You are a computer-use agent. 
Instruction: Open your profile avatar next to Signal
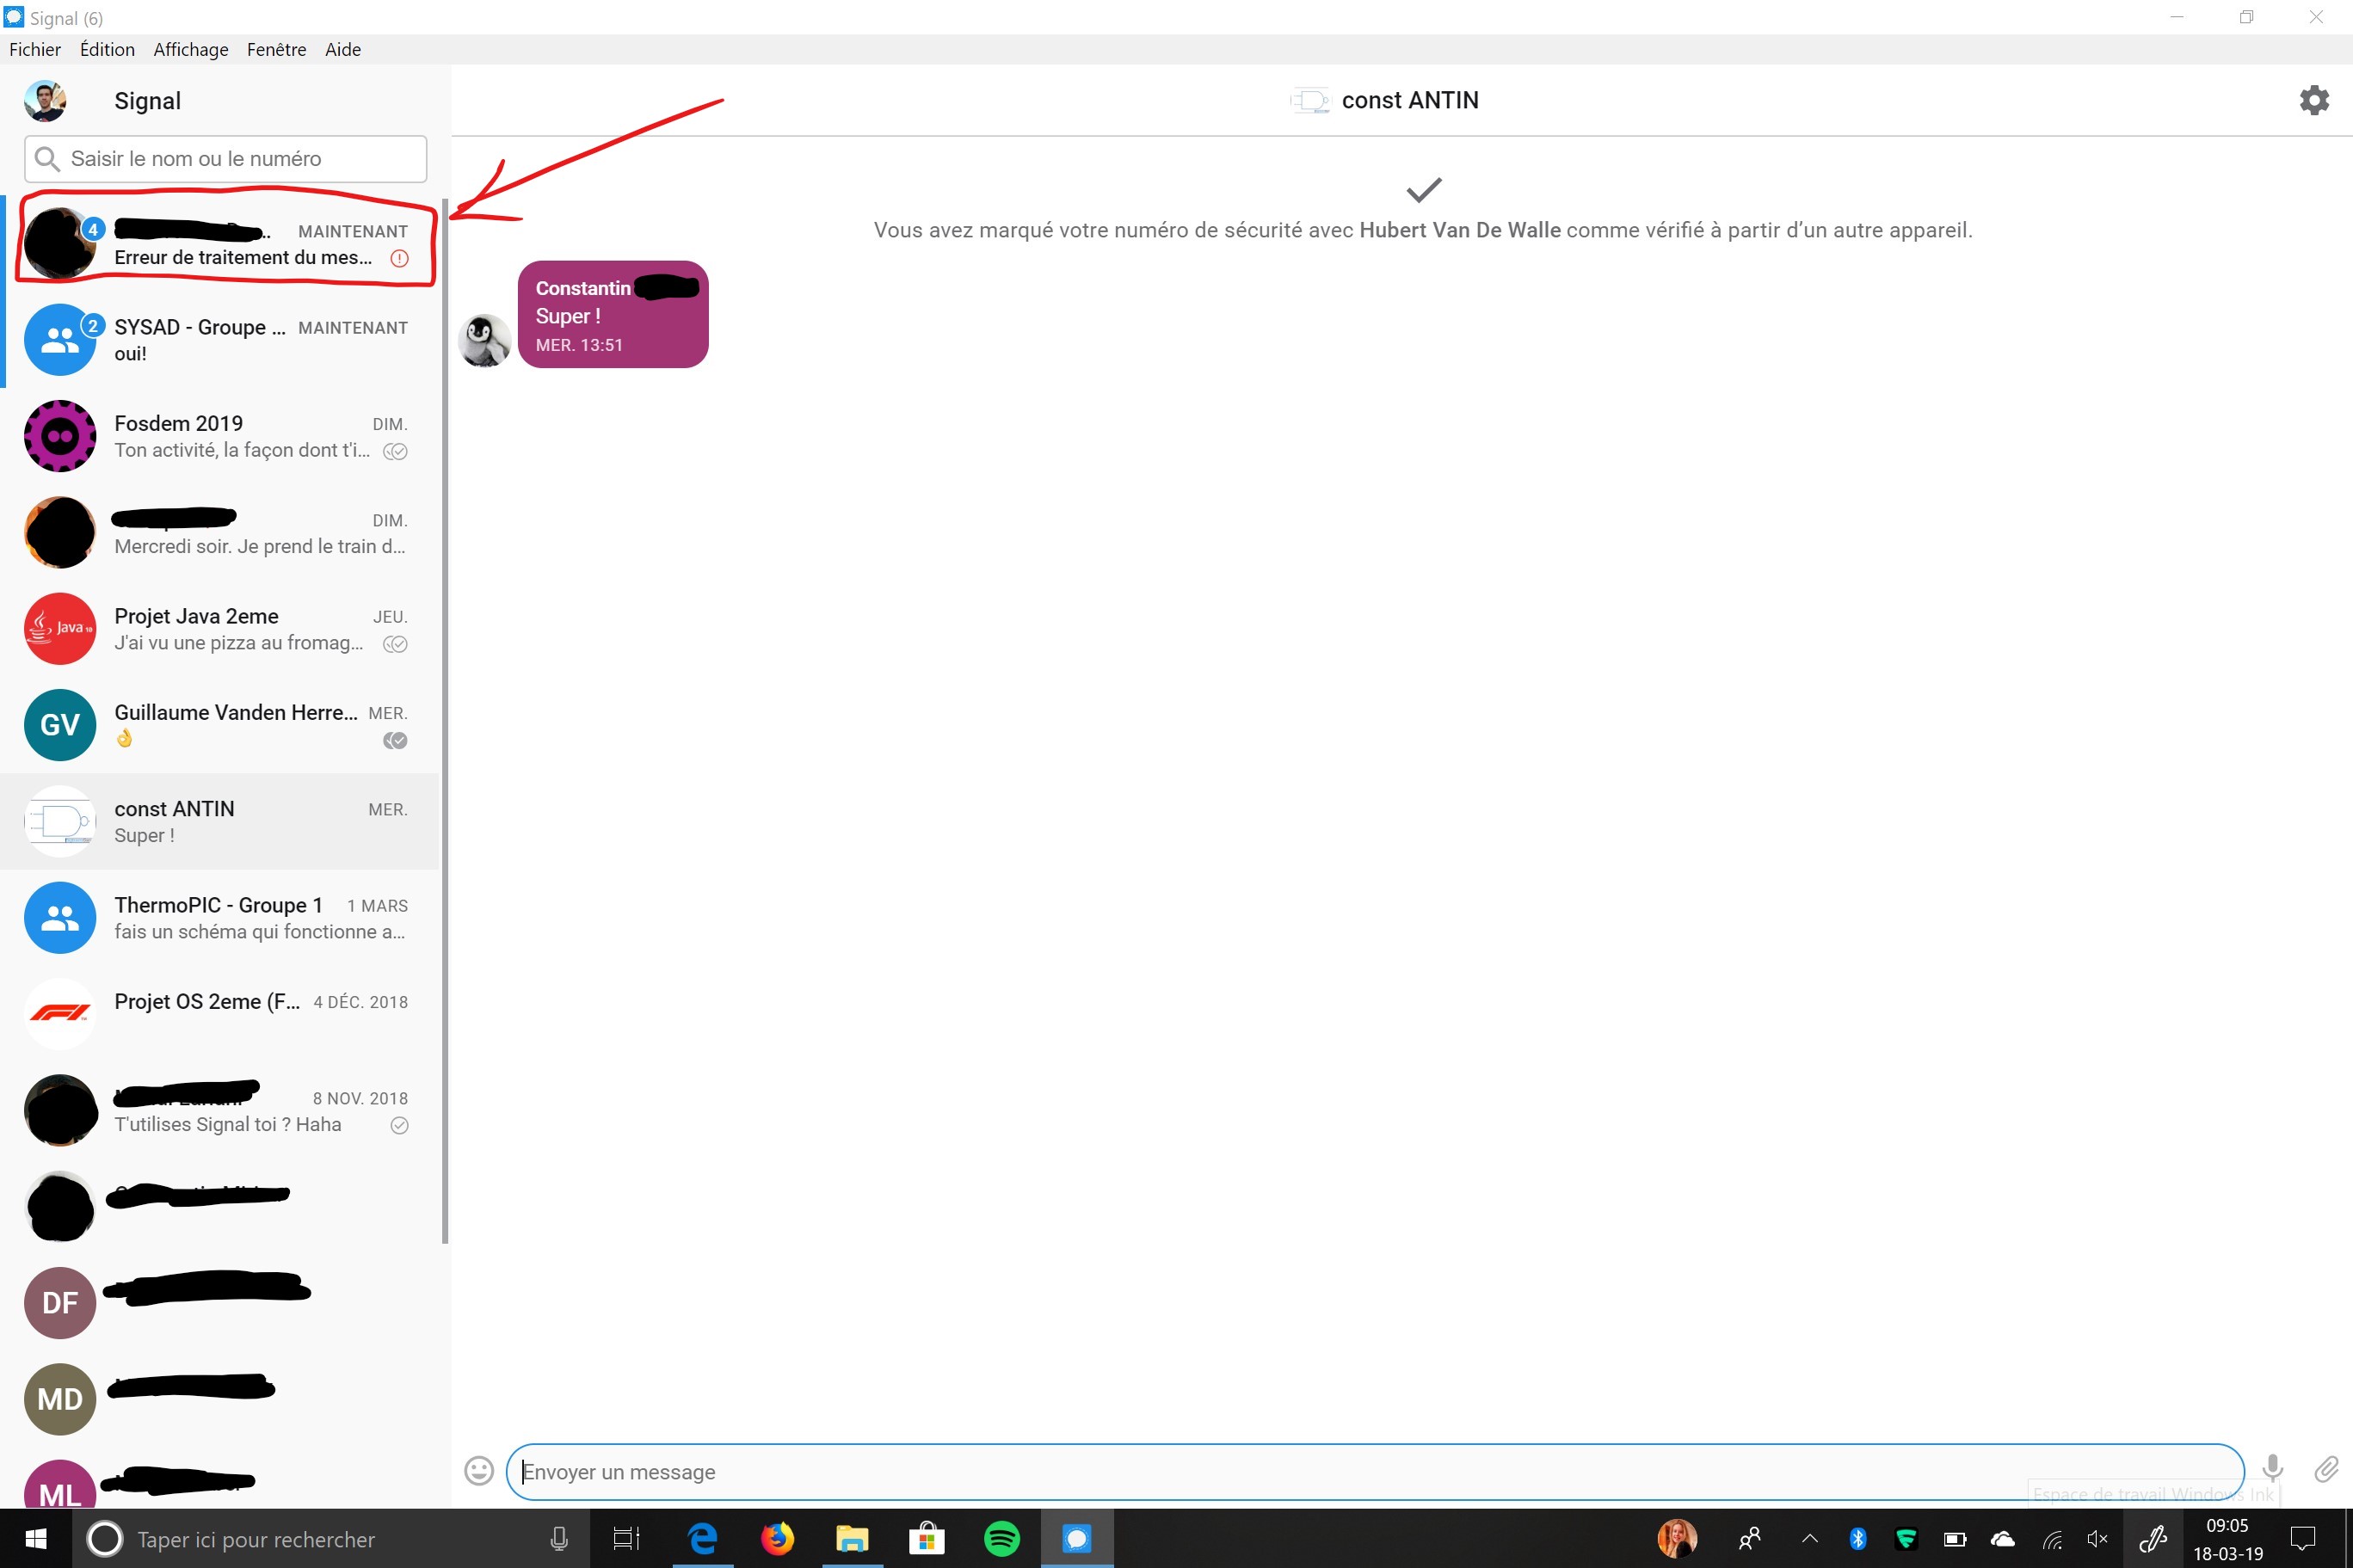point(45,101)
